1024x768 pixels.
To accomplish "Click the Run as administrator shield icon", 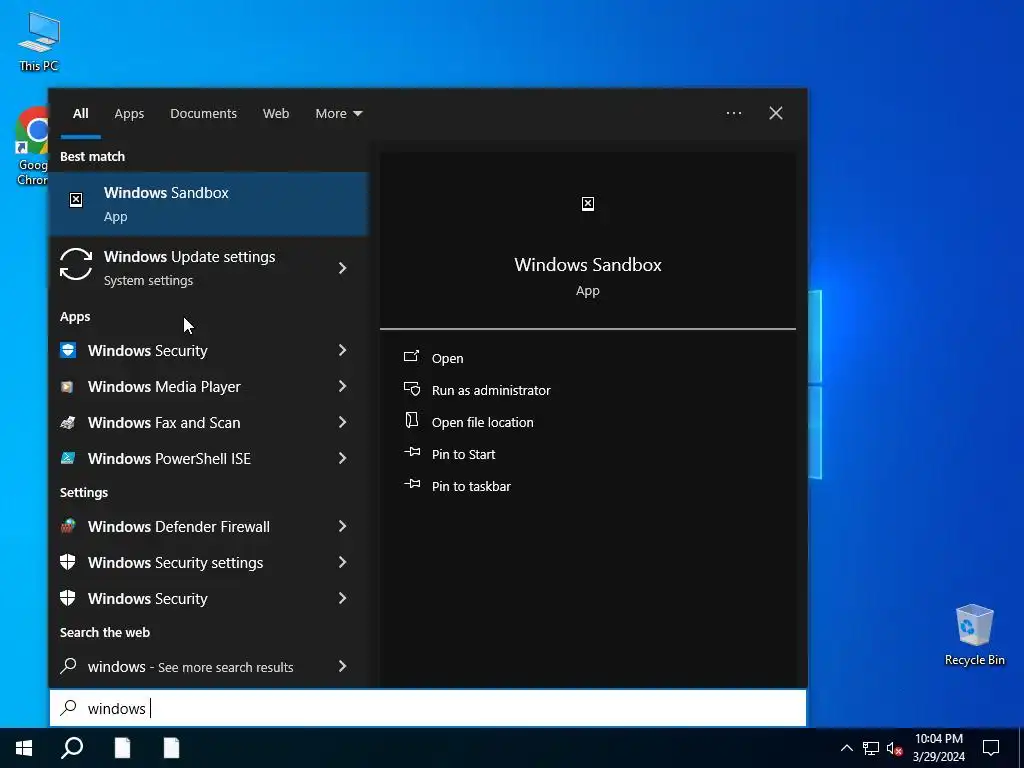I will [411, 389].
